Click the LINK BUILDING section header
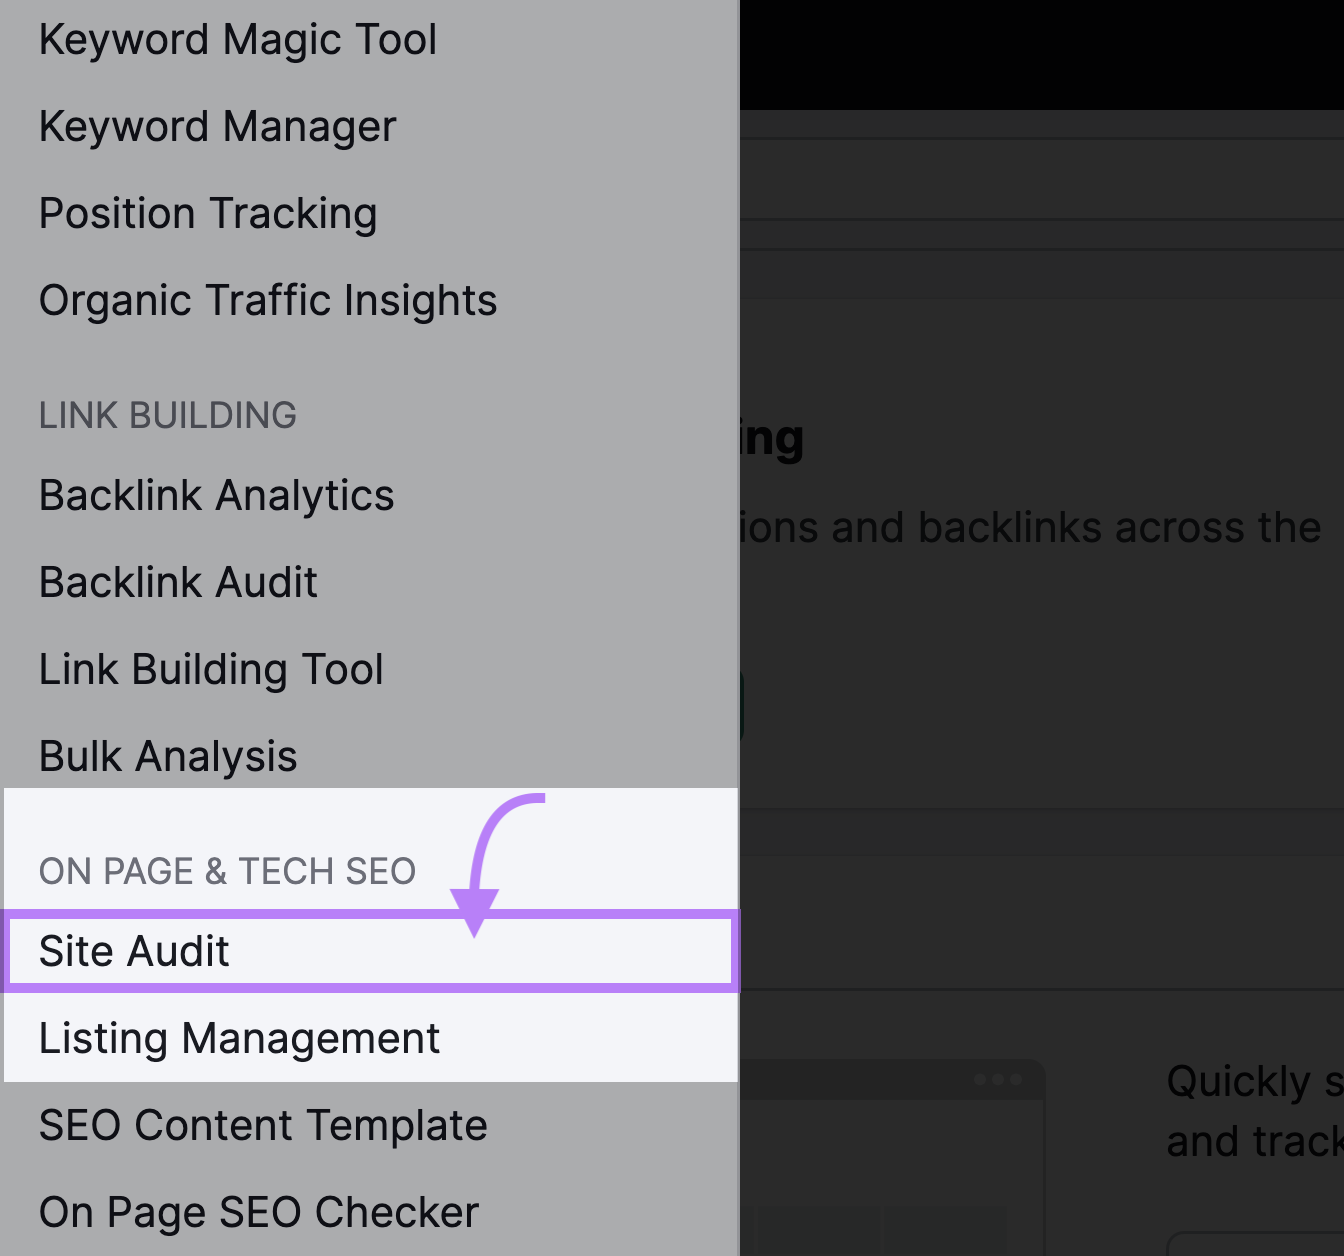The width and height of the screenshot is (1344, 1256). pyautogui.click(x=168, y=415)
